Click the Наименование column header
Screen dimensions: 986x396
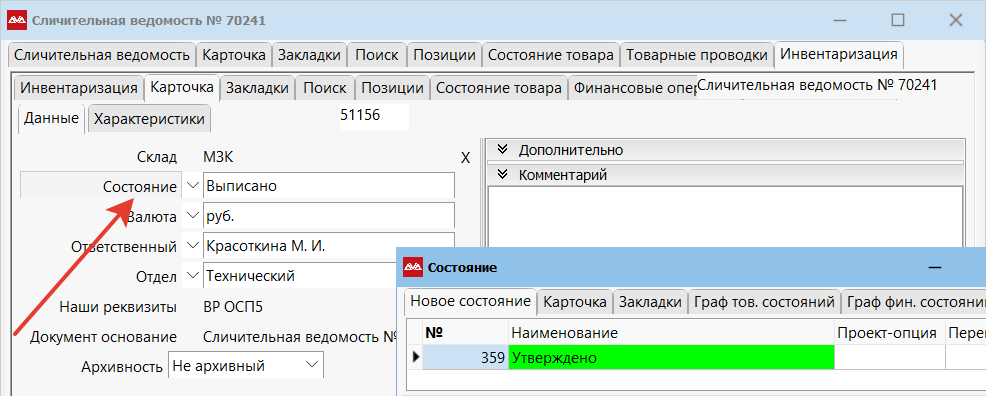(x=671, y=333)
